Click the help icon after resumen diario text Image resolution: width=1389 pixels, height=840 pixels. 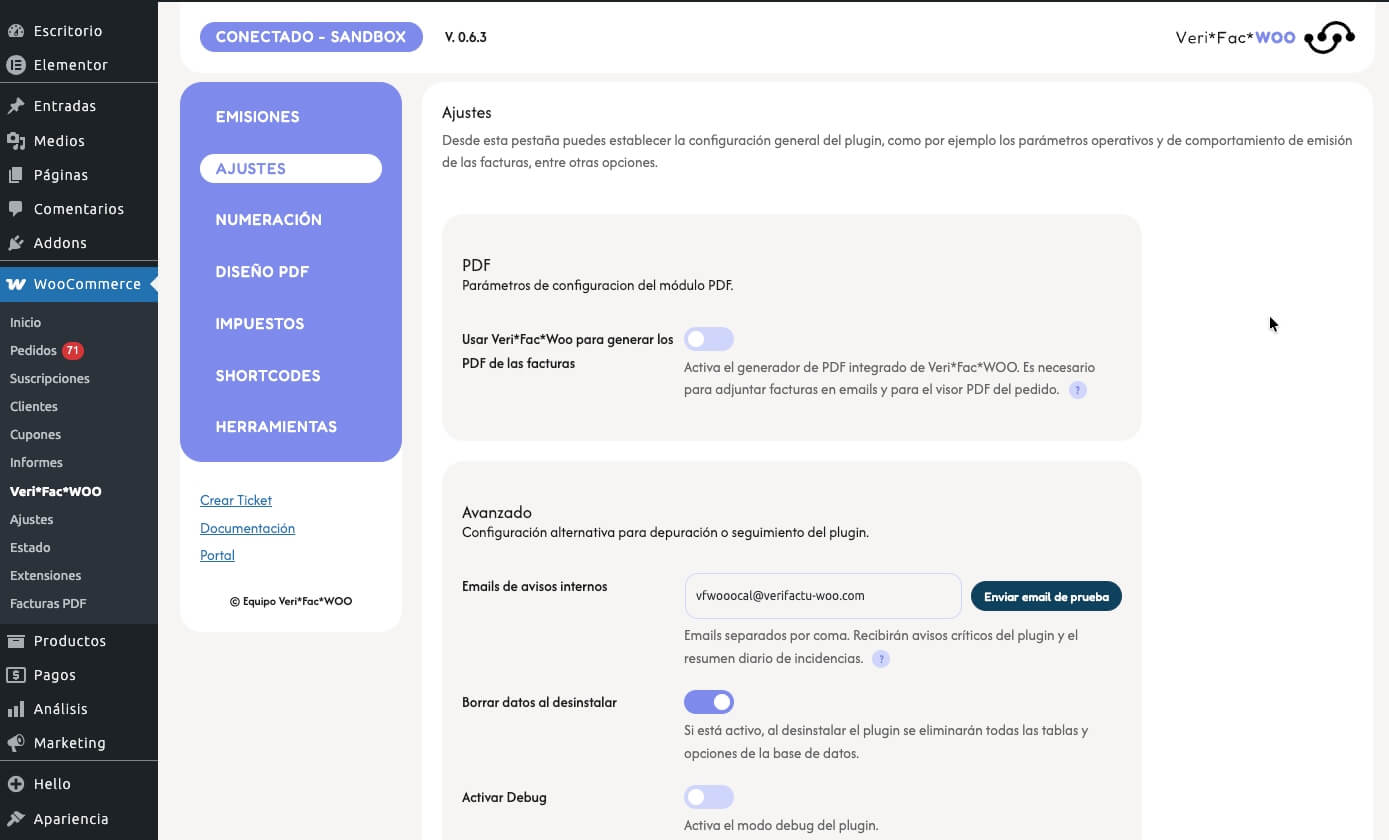pos(881,659)
